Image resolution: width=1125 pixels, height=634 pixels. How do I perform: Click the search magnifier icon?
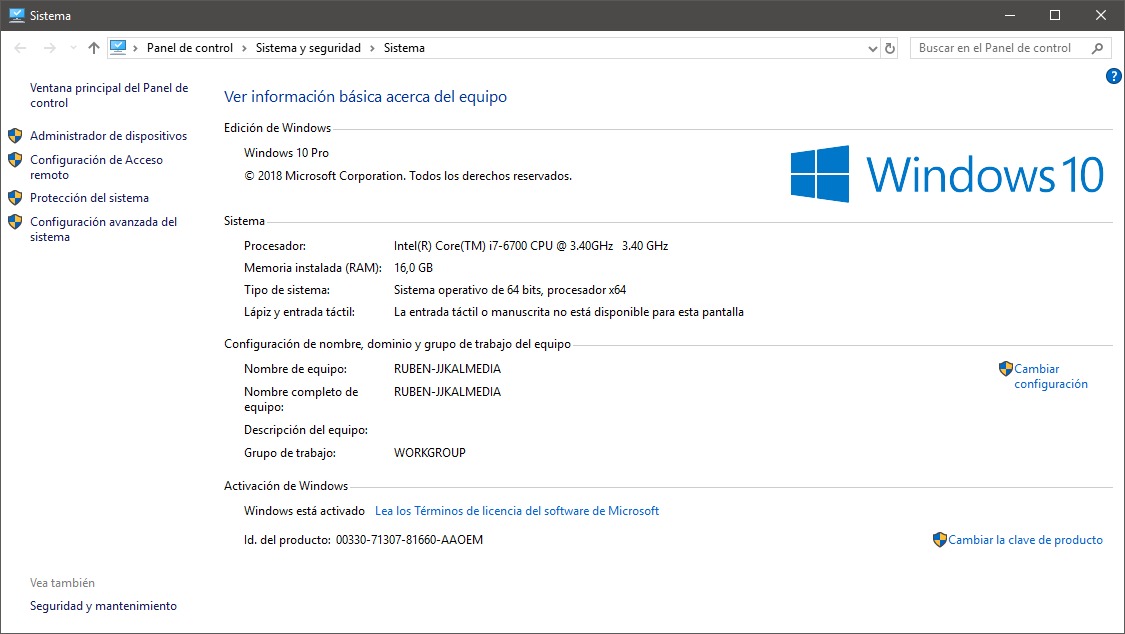tap(1098, 48)
